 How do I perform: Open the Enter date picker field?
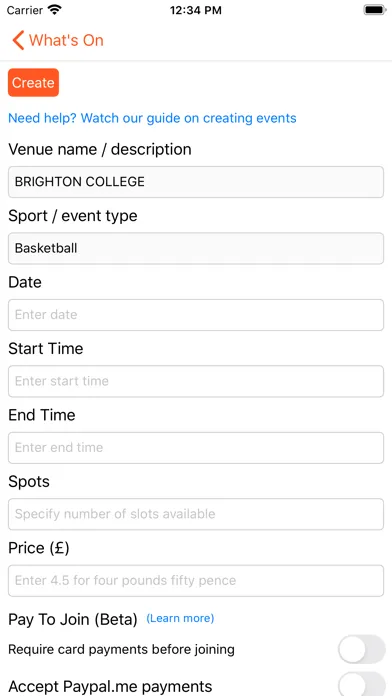196,315
